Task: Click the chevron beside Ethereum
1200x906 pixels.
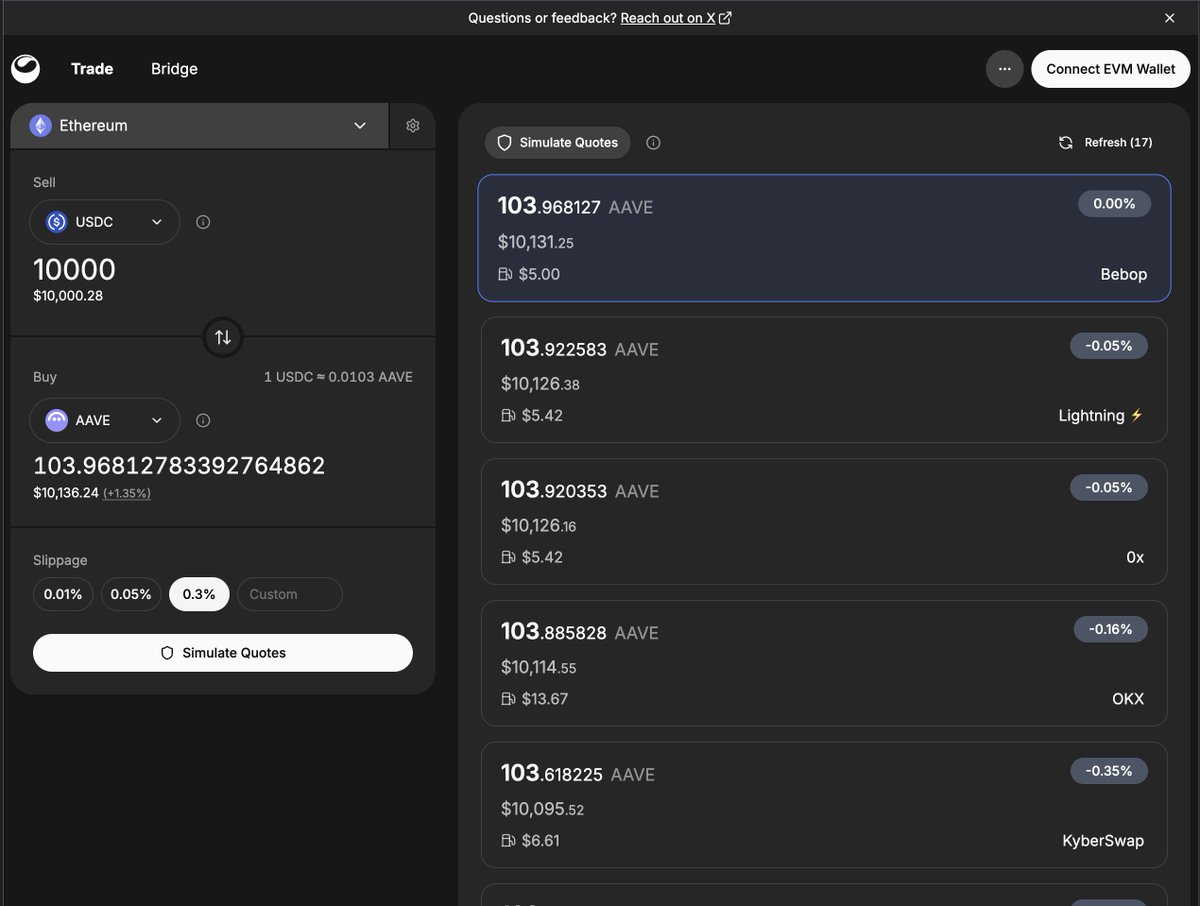Action: 361,126
